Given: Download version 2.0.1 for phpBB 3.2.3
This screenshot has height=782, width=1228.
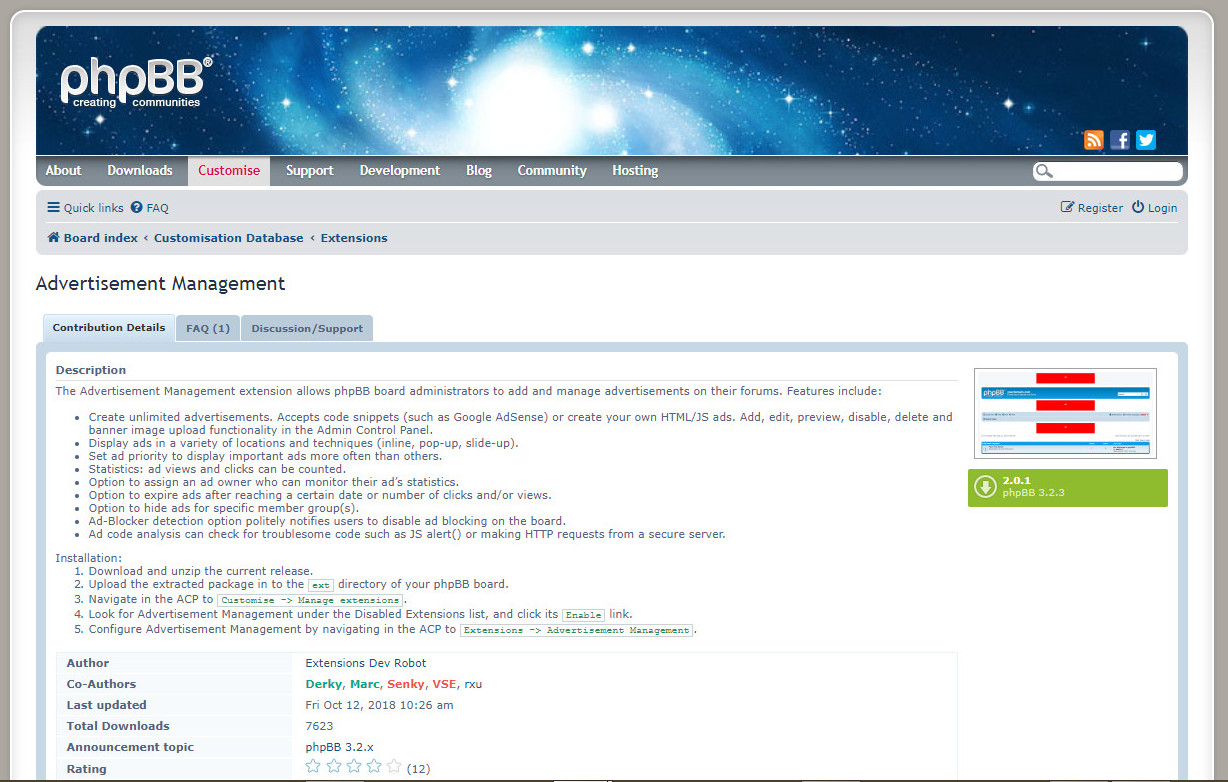Looking at the screenshot, I should pos(1067,488).
